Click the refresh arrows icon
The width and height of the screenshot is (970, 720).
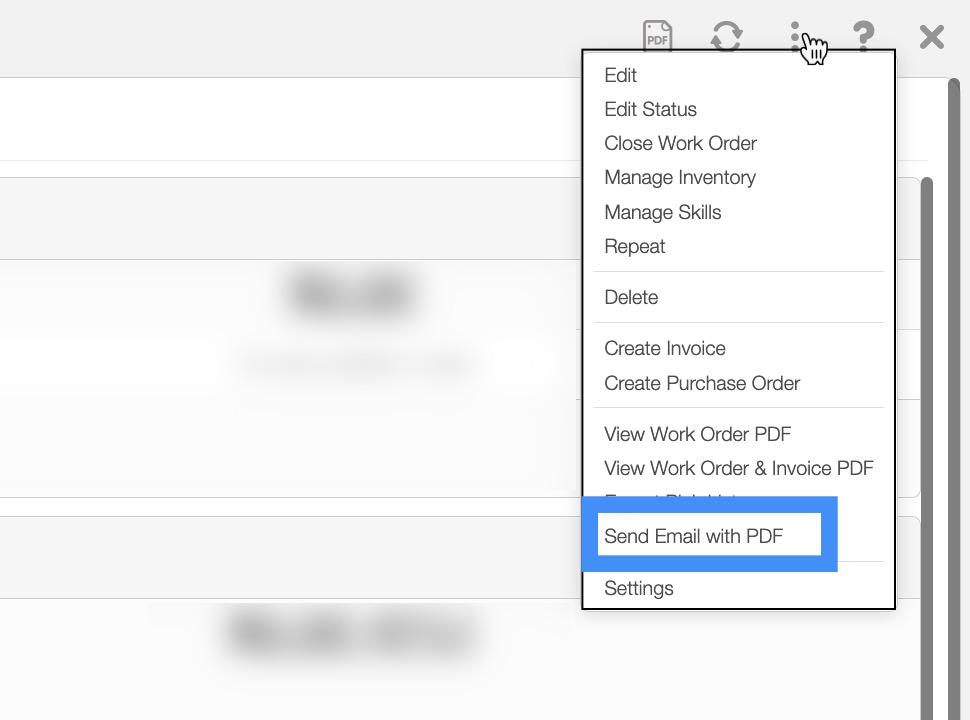(x=726, y=37)
